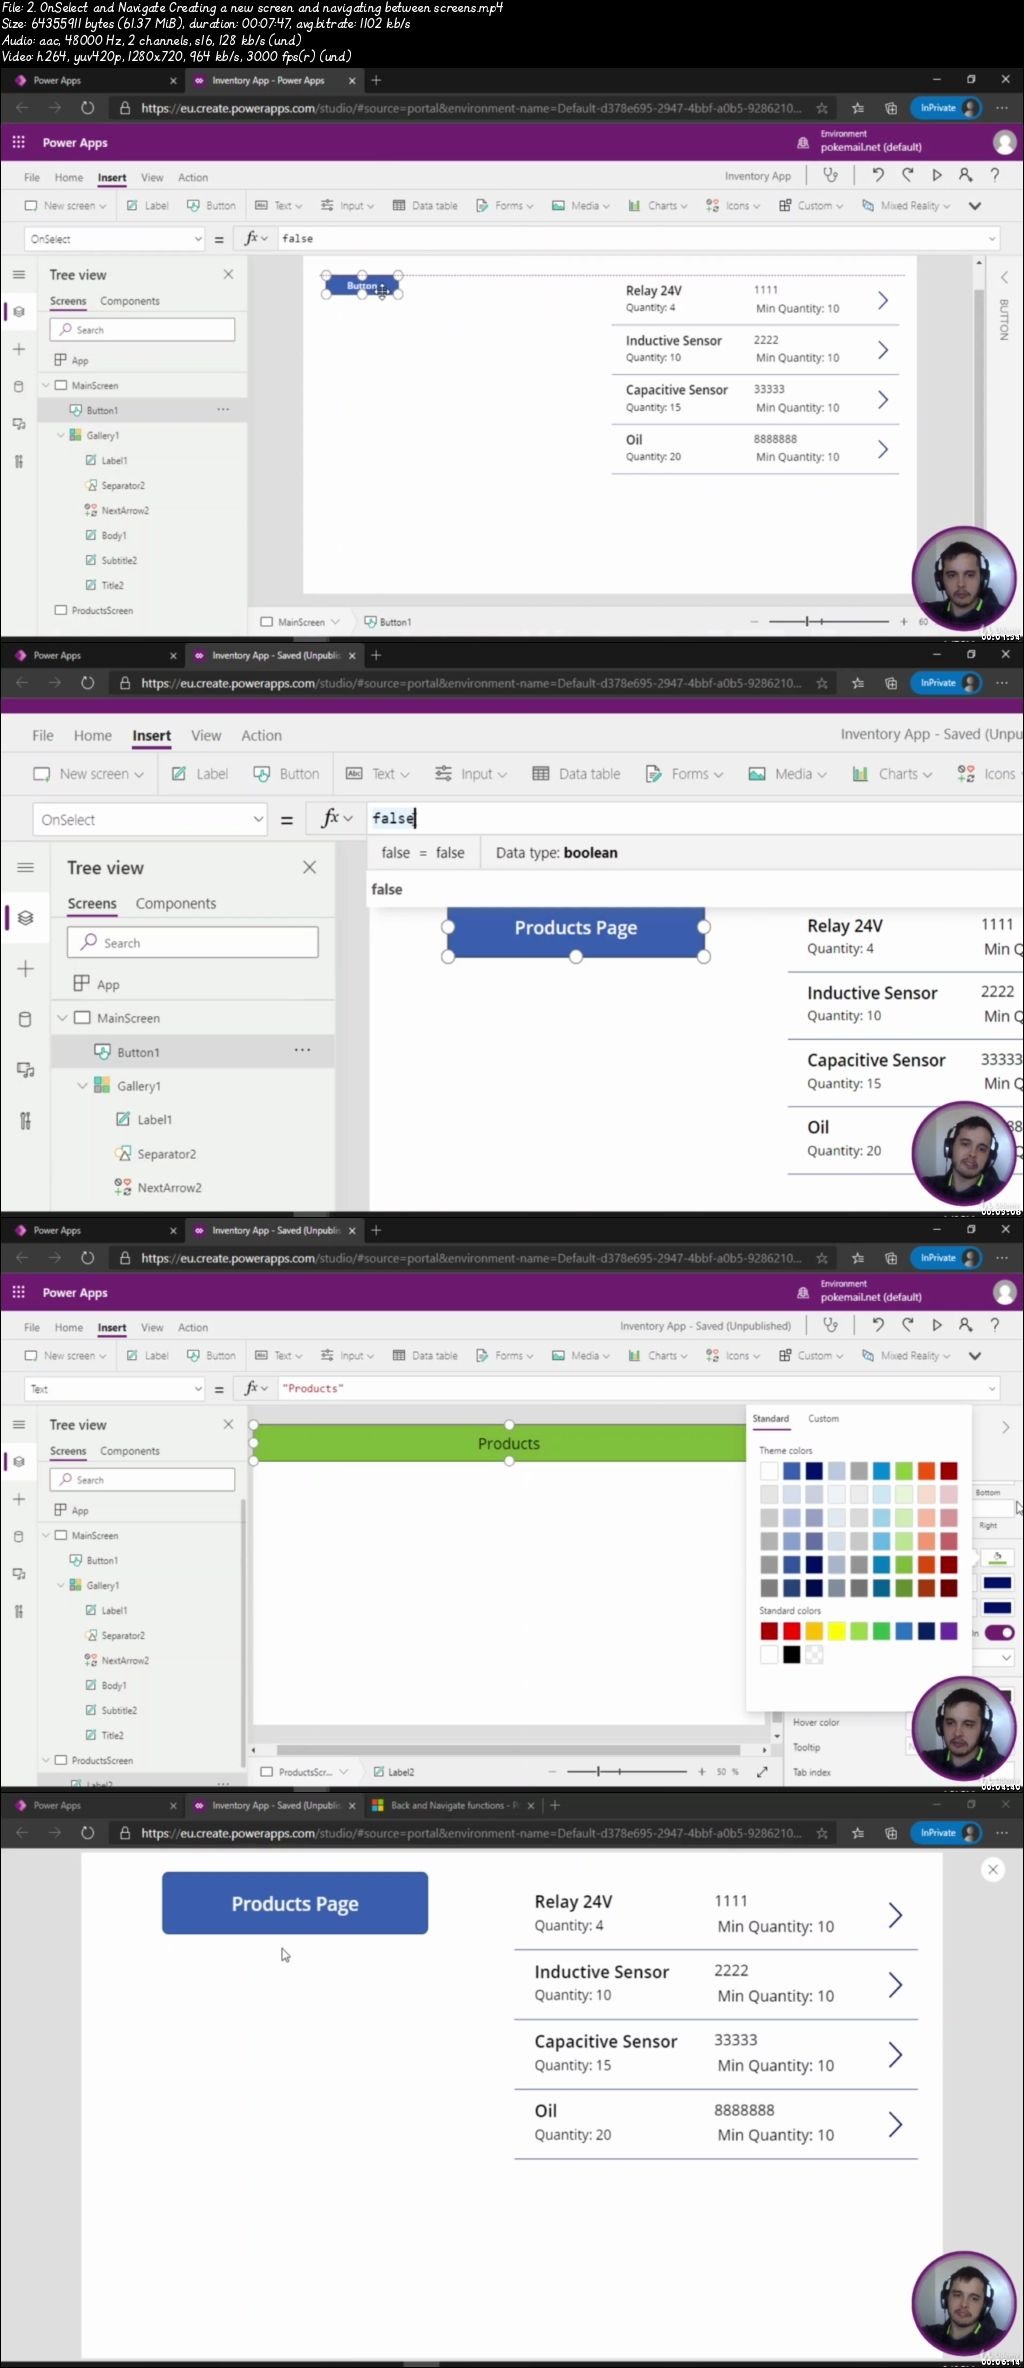Pick the black swatch in Standard colors
Image resolution: width=1024 pixels, height=2368 pixels.
pos(791,1654)
